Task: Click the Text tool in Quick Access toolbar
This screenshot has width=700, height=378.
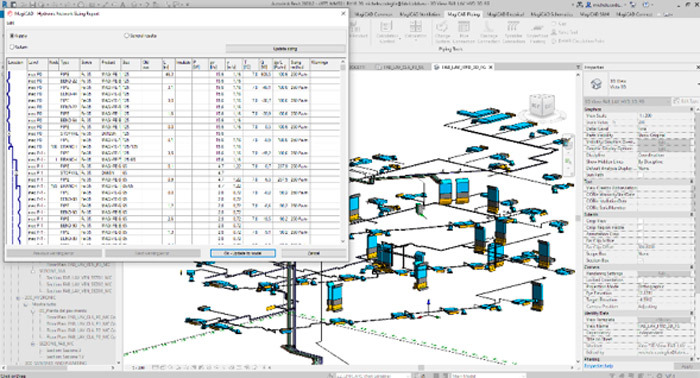Action: (x=123, y=4)
